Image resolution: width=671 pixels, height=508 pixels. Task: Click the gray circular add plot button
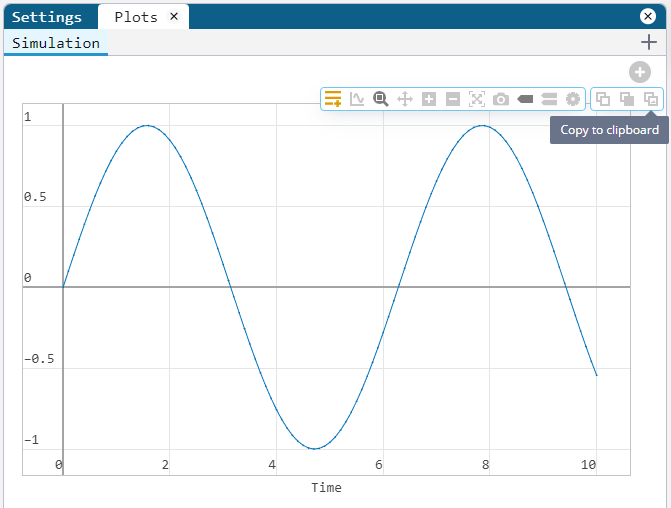pyautogui.click(x=640, y=72)
